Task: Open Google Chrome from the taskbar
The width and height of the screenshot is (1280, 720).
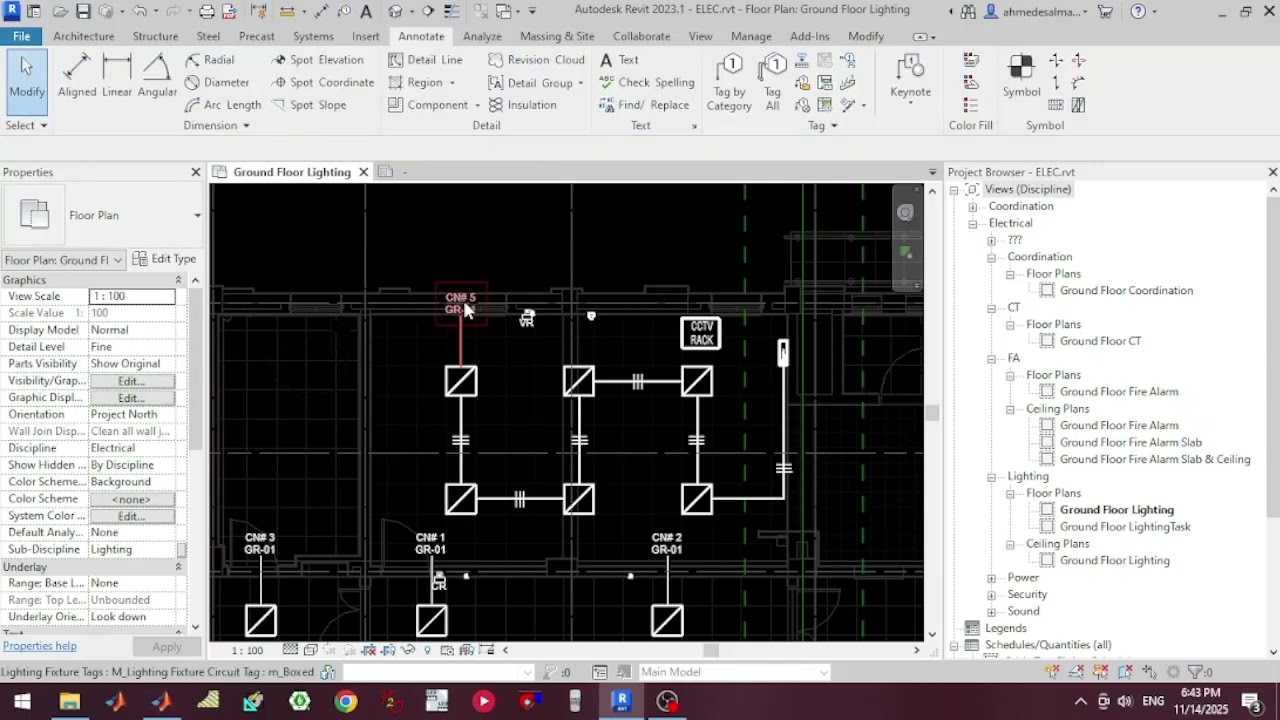Action: (x=345, y=701)
